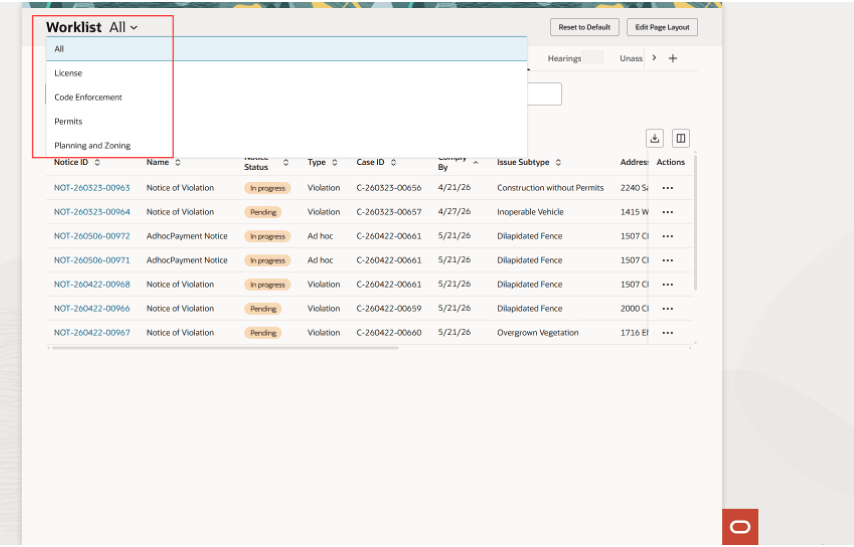The image size is (854, 547).
Task: Open notice NOT-260323-00964
Action: 92,212
